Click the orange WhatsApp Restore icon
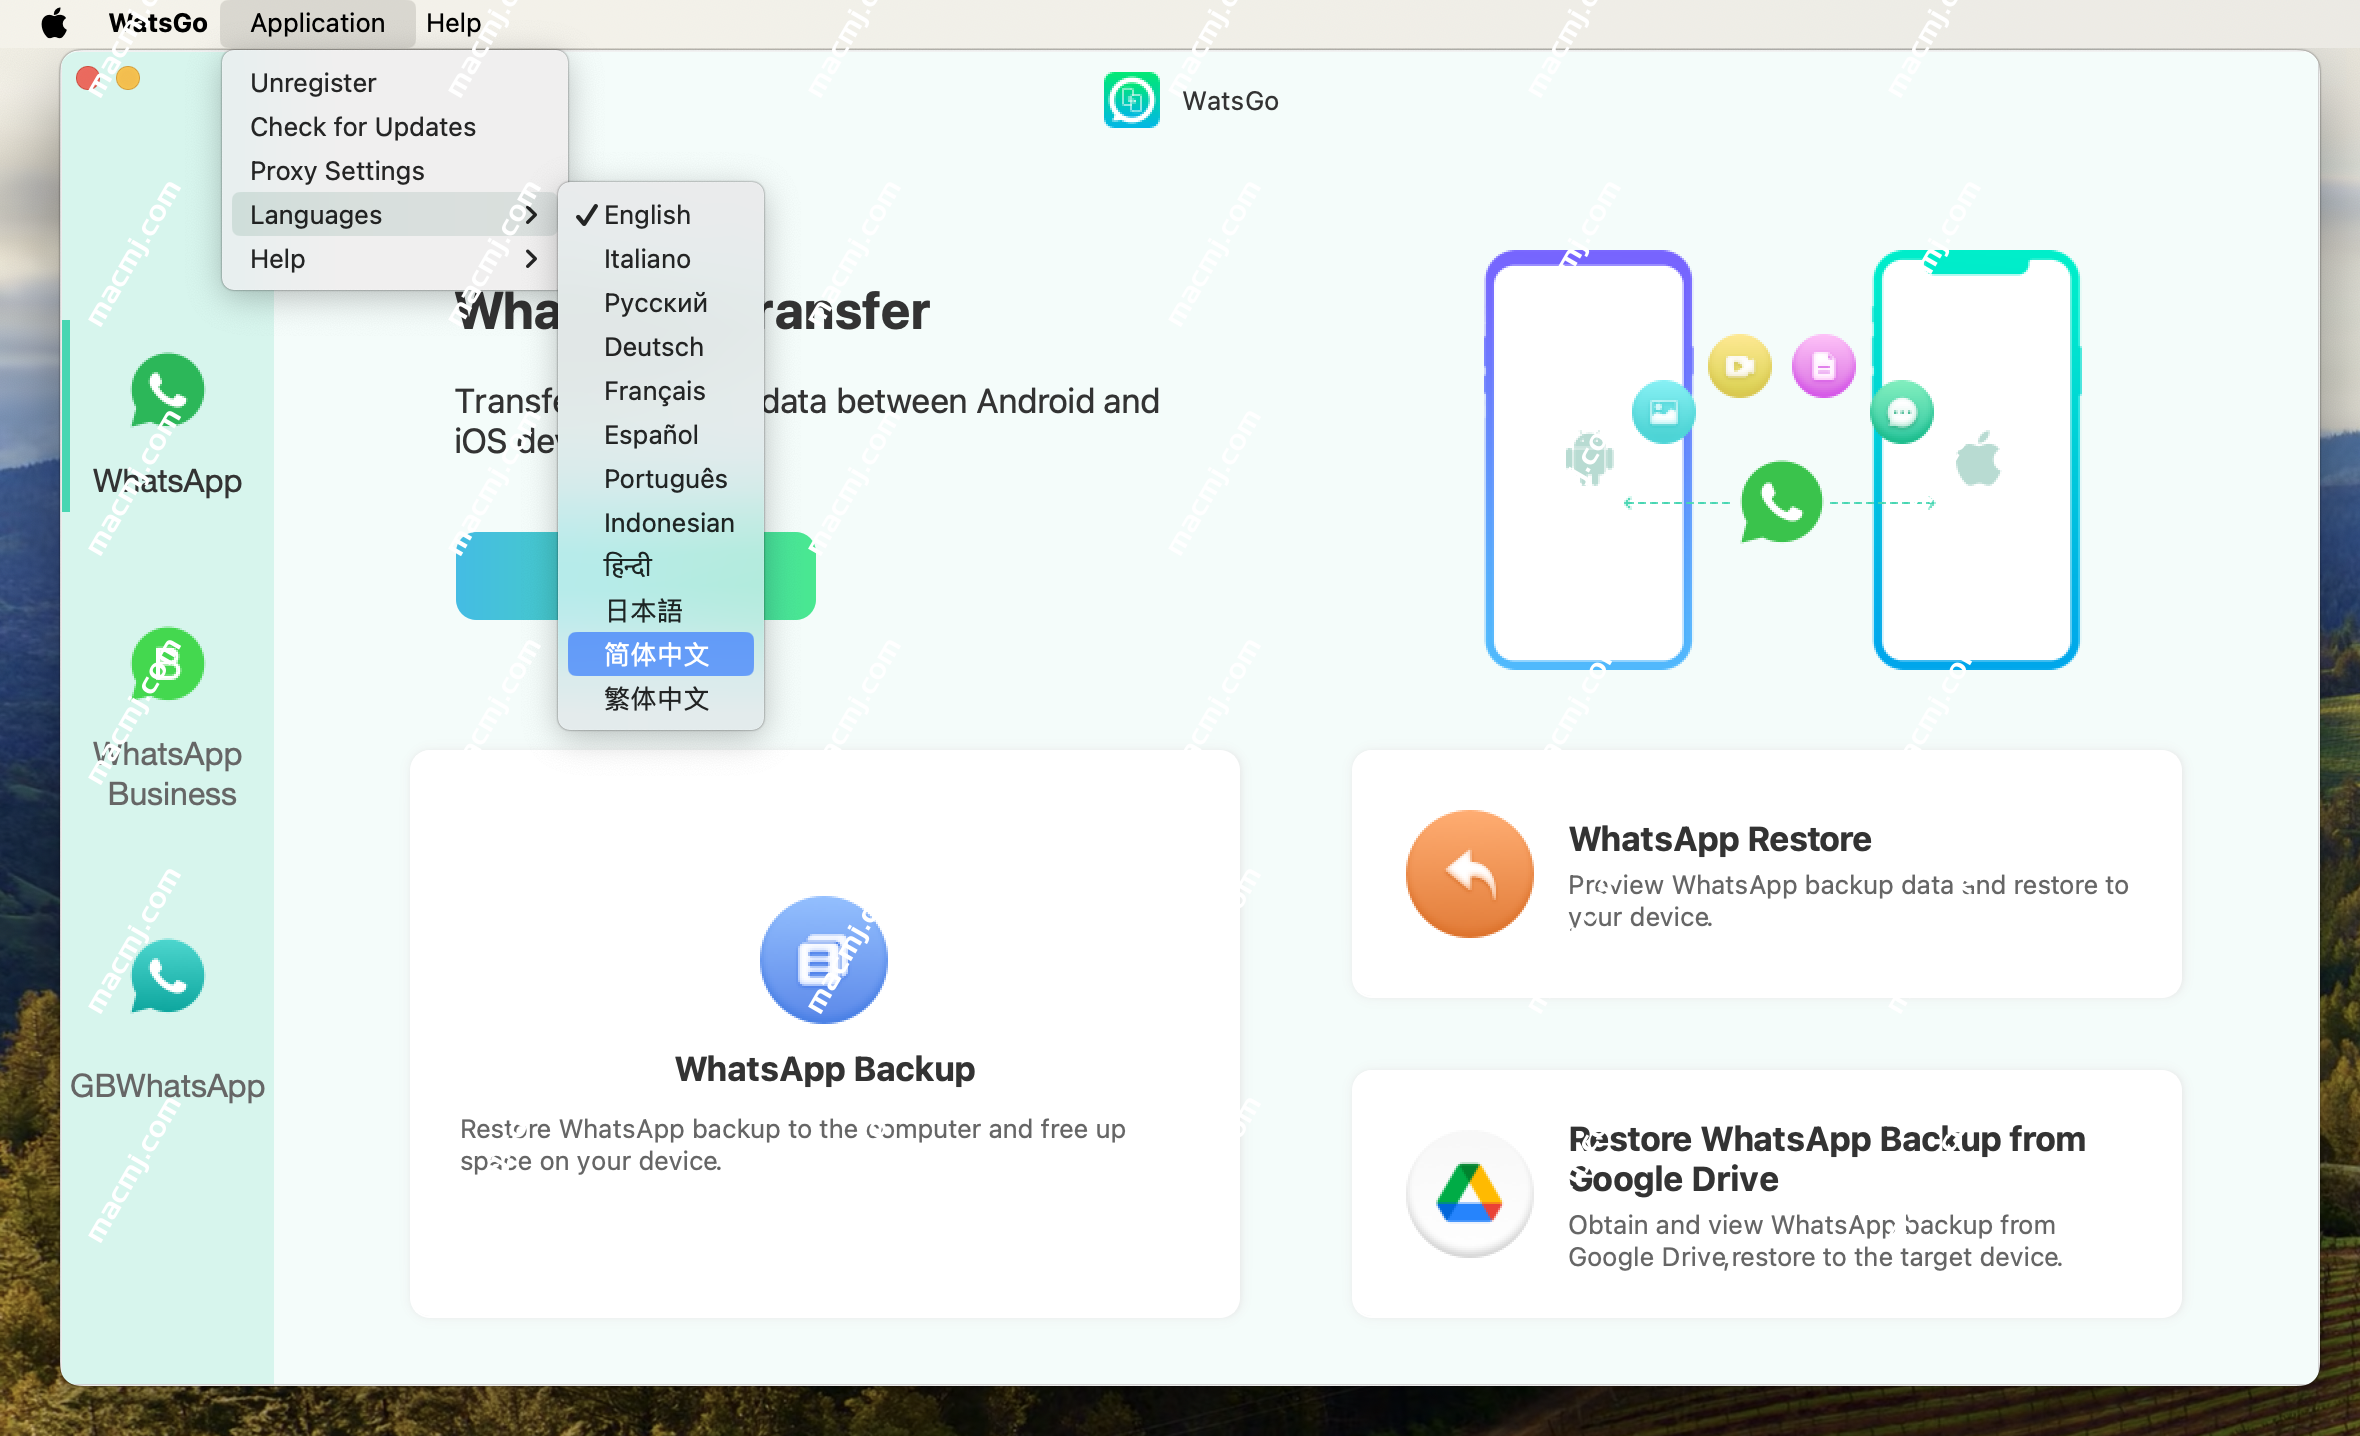The image size is (2360, 1436). (x=1469, y=874)
